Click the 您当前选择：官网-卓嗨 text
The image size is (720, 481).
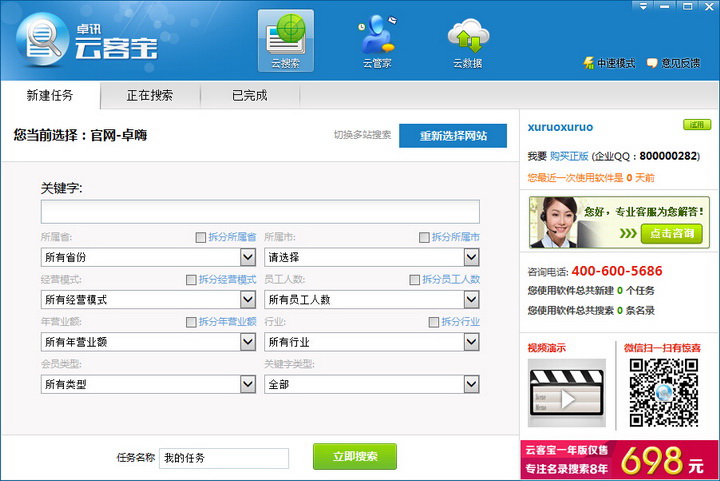(x=80, y=135)
